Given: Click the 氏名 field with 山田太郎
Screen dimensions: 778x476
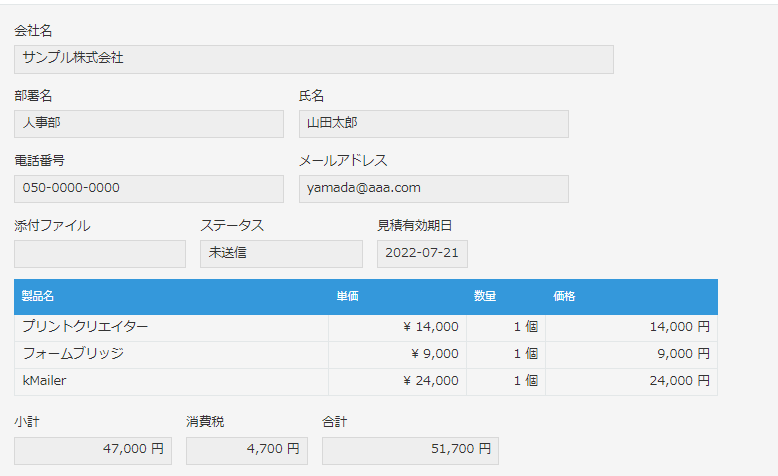Looking at the screenshot, I should tap(433, 123).
